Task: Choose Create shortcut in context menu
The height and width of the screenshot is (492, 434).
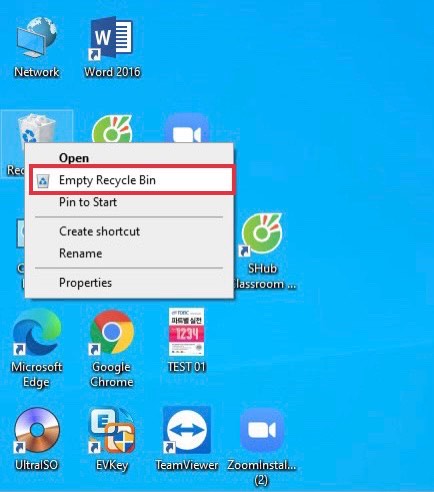Action: (x=99, y=231)
